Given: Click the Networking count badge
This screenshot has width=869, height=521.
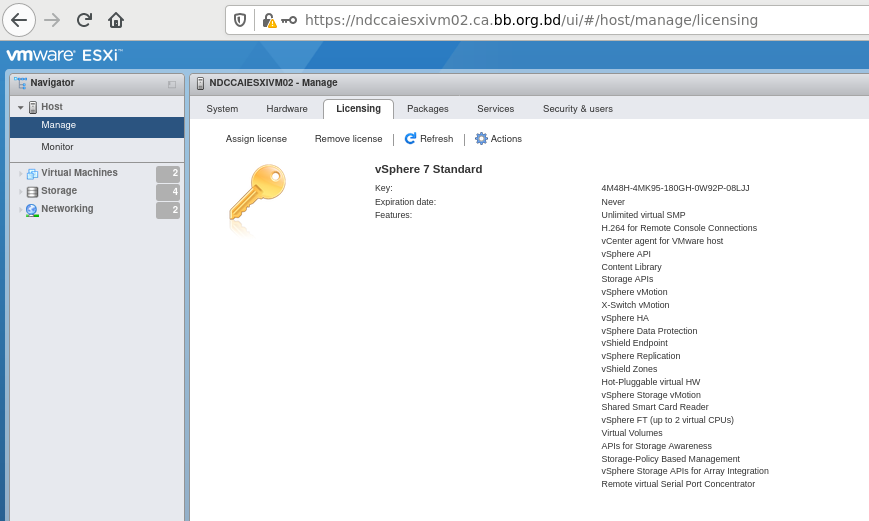Looking at the screenshot, I should coord(168,210).
